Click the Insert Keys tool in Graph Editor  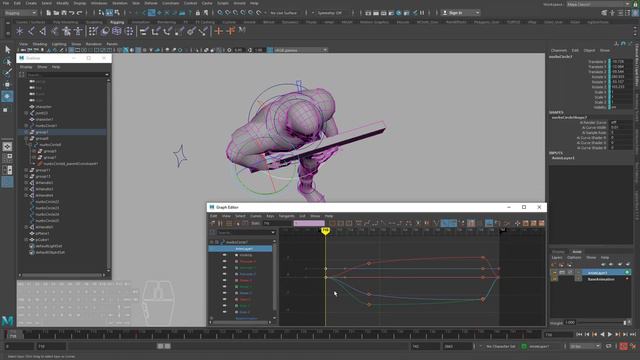pos(221,223)
